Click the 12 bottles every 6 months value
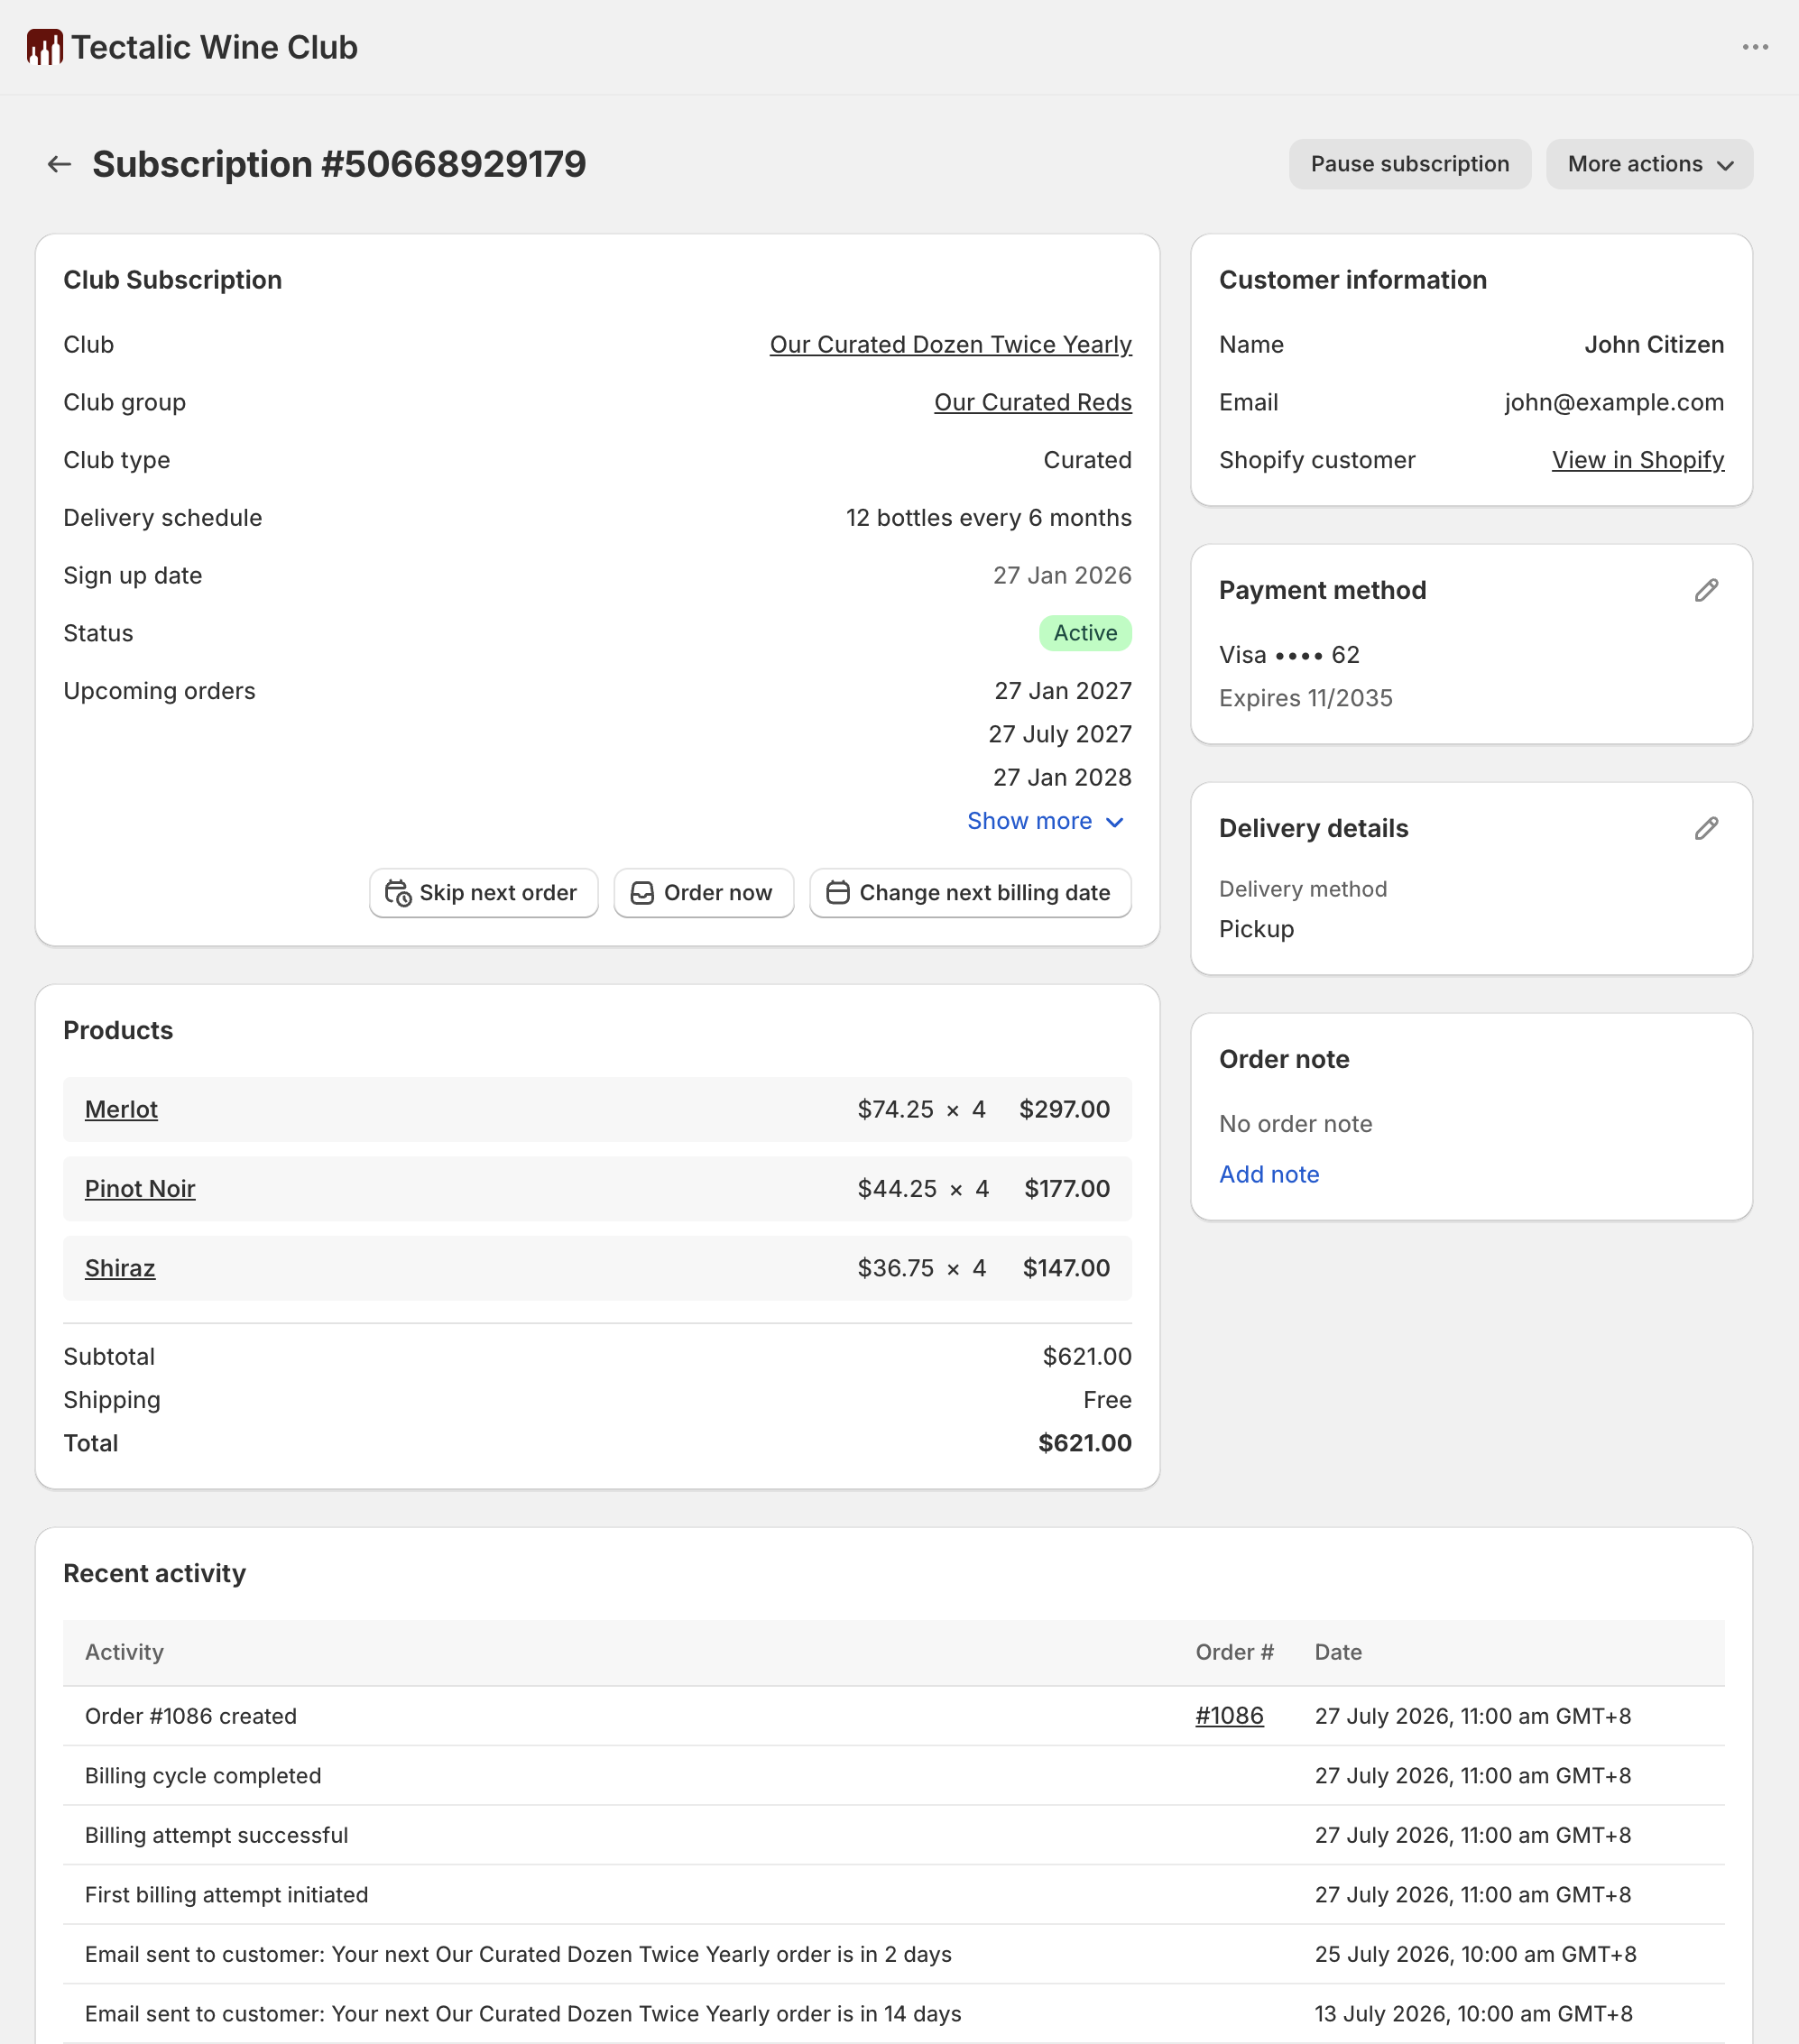1799x2044 pixels. (988, 518)
